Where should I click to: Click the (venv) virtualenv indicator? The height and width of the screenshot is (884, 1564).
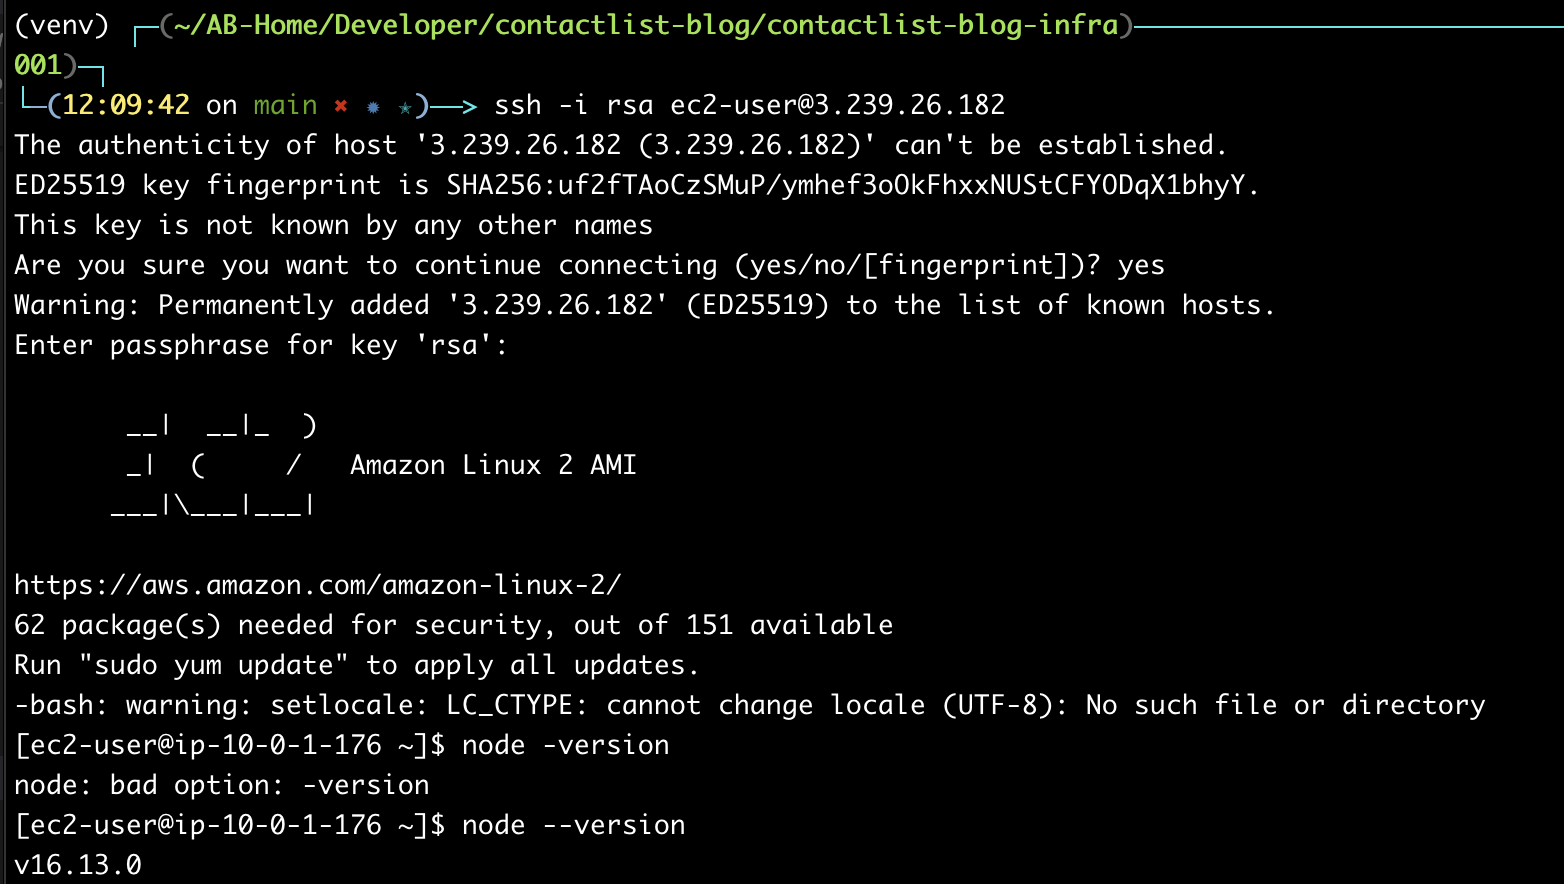[x=62, y=25]
